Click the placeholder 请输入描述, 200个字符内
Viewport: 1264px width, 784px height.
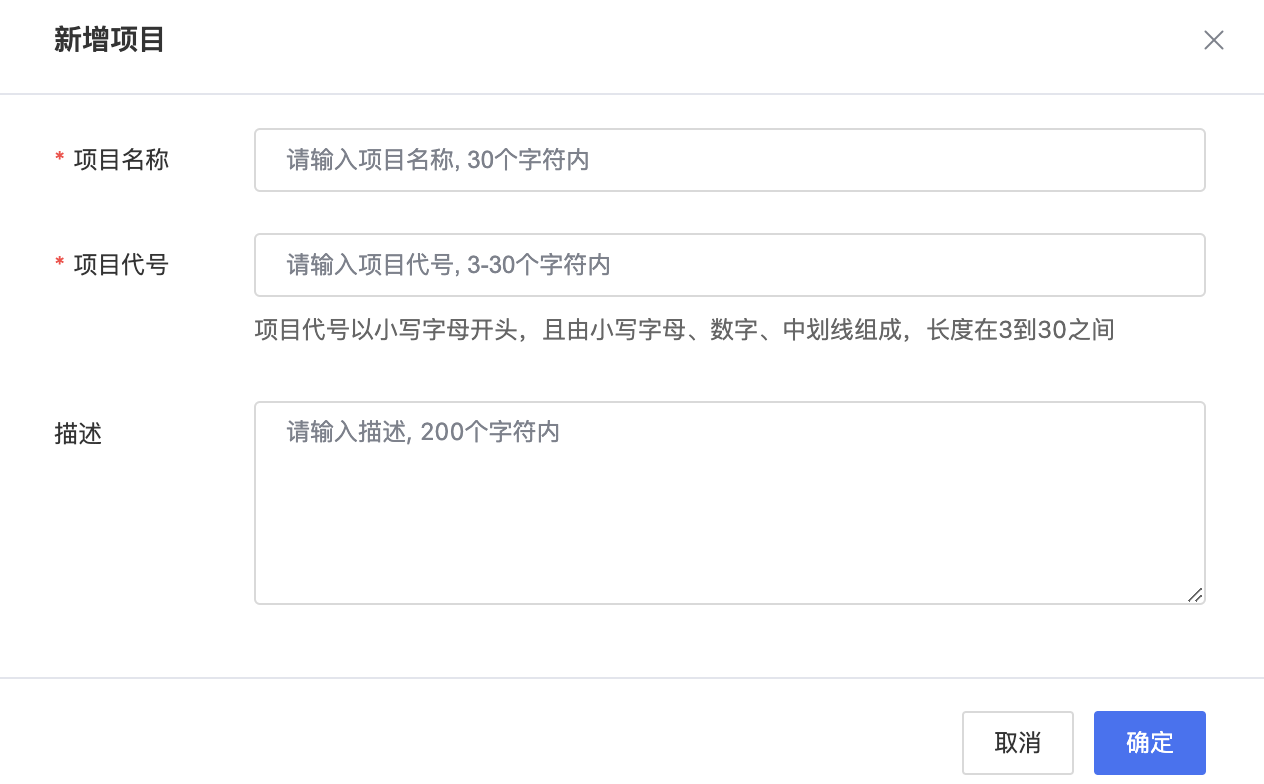point(423,432)
